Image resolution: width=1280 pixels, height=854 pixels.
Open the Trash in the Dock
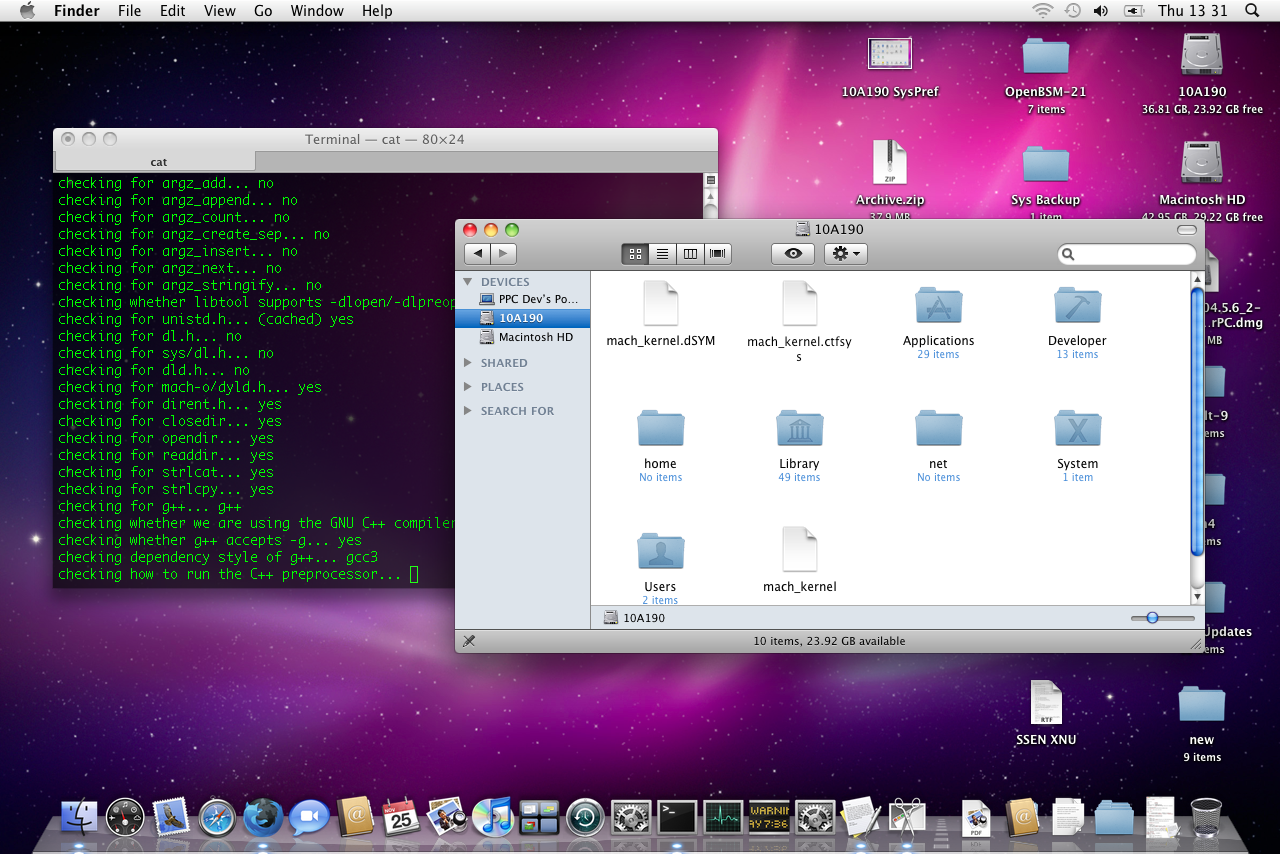(1206, 817)
